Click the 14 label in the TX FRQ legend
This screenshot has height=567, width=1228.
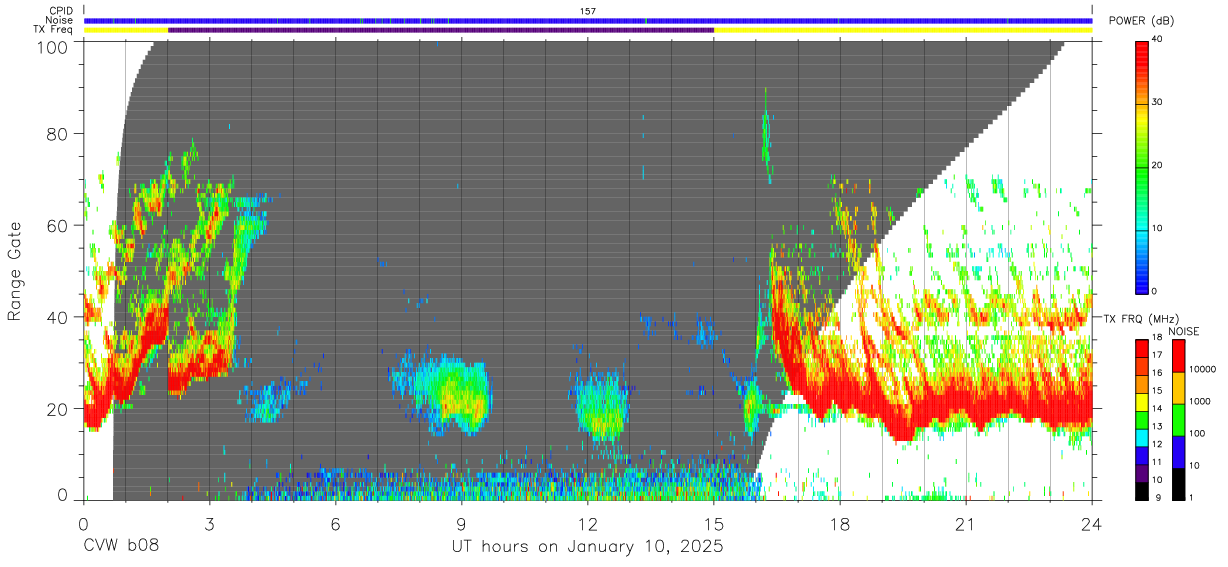pyautogui.click(x=1157, y=409)
